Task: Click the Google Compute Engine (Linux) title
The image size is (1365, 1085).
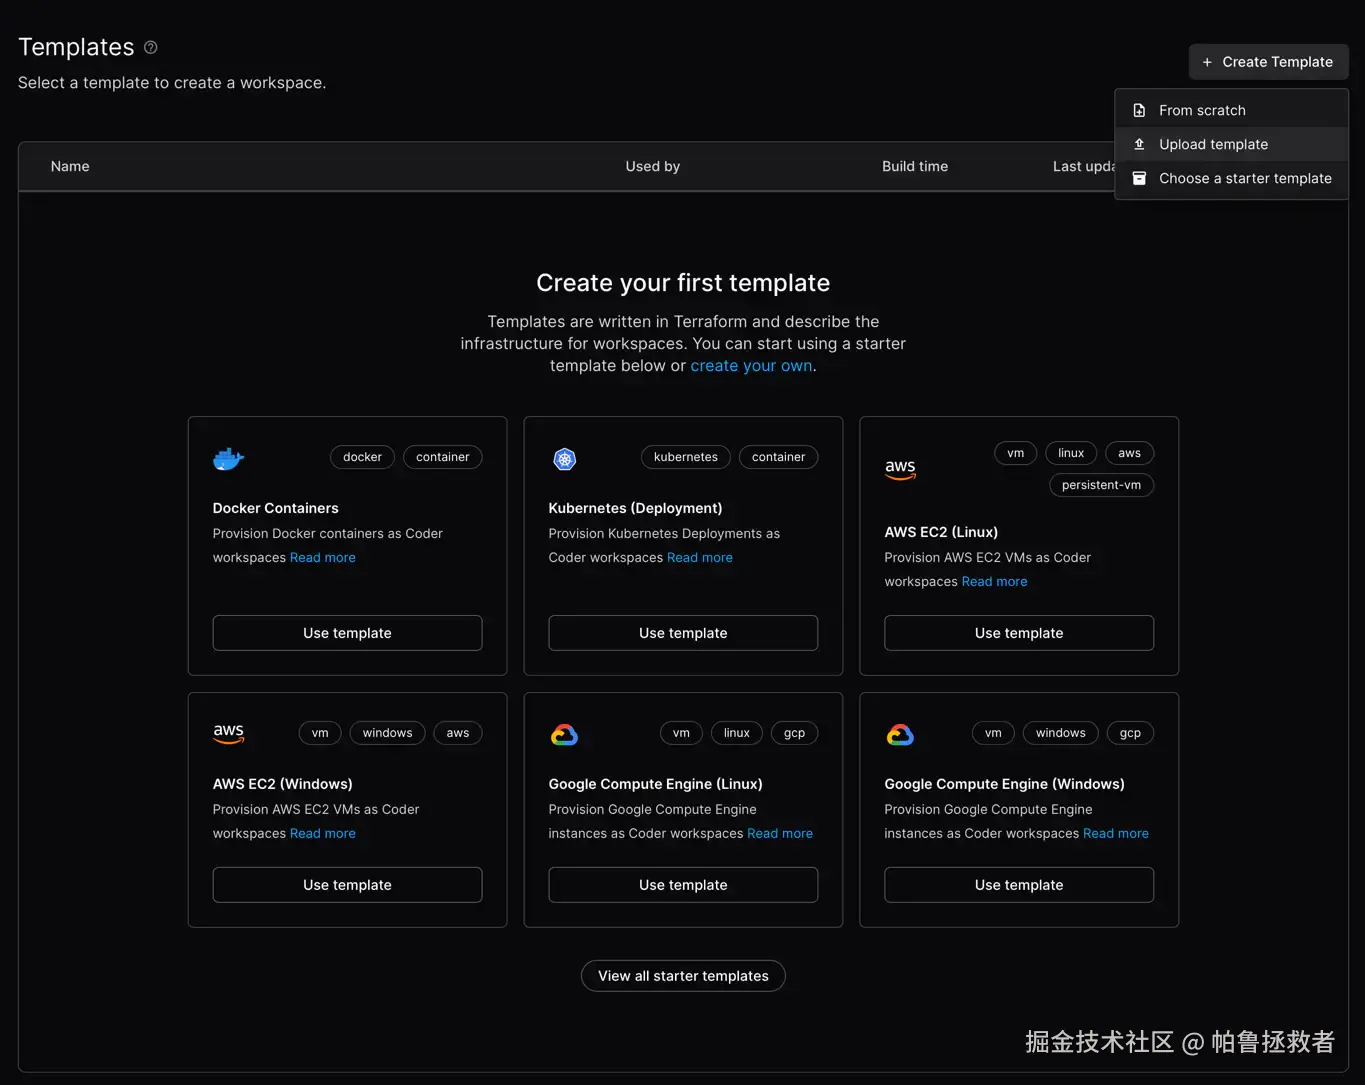Action: (x=655, y=784)
